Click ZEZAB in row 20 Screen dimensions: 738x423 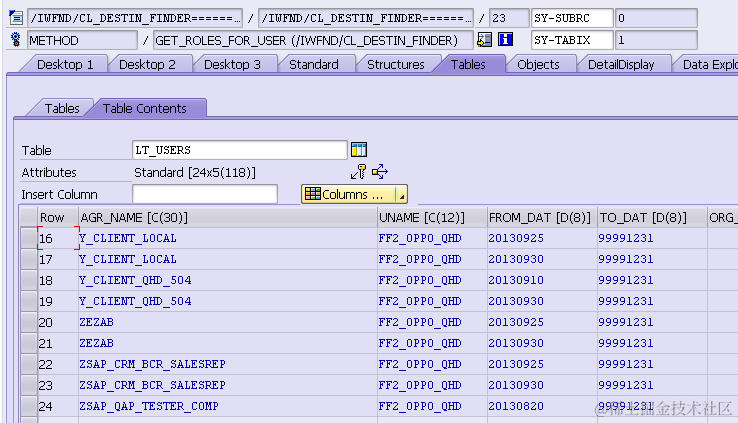pyautogui.click(x=96, y=322)
